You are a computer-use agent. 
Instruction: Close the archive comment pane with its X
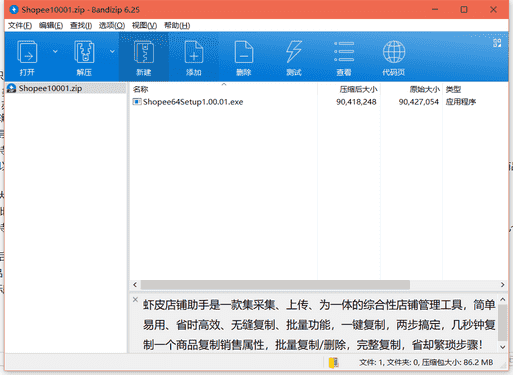pyautogui.click(x=135, y=299)
